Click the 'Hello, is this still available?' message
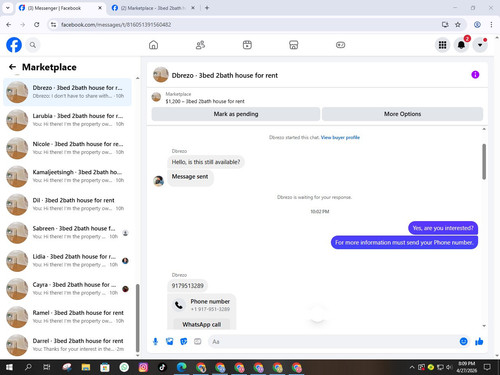Image resolution: width=500 pixels, height=375 pixels. point(206,162)
